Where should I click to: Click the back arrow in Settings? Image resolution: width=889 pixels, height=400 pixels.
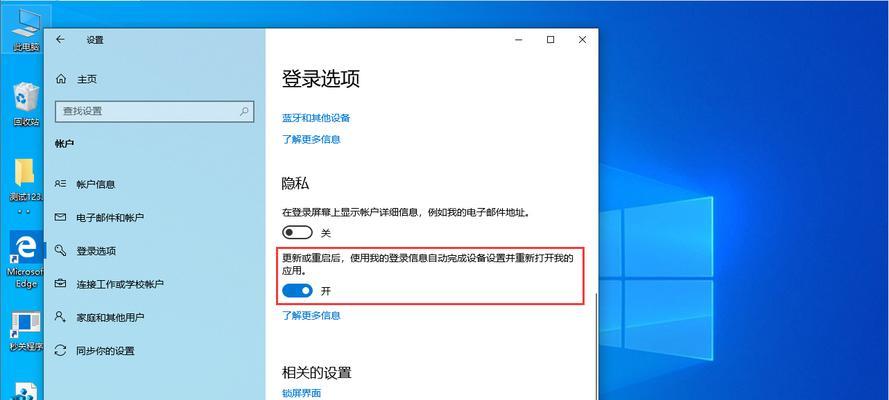coord(60,40)
